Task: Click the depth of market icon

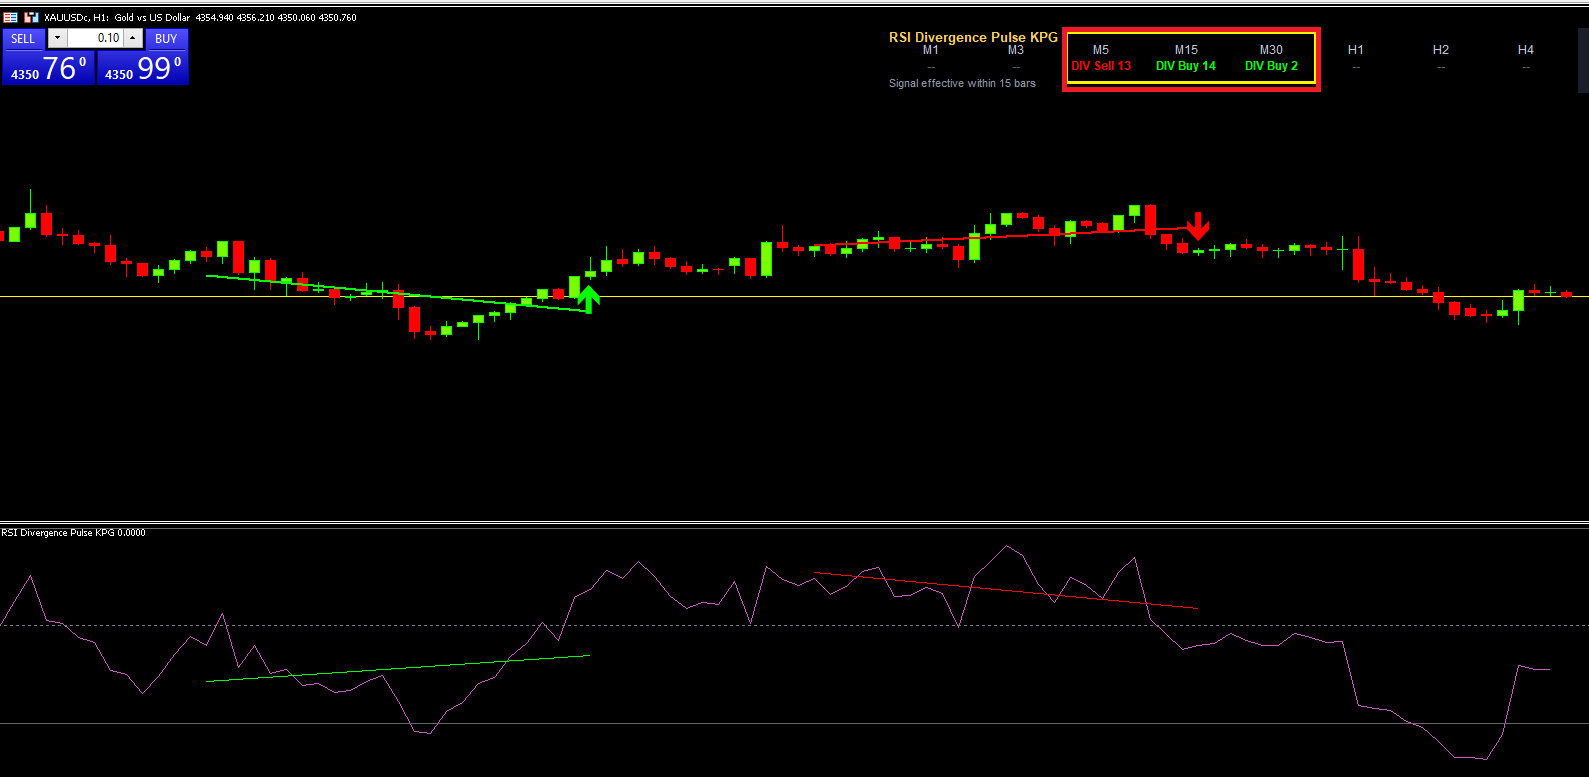Action: pyautogui.click(x=31, y=17)
